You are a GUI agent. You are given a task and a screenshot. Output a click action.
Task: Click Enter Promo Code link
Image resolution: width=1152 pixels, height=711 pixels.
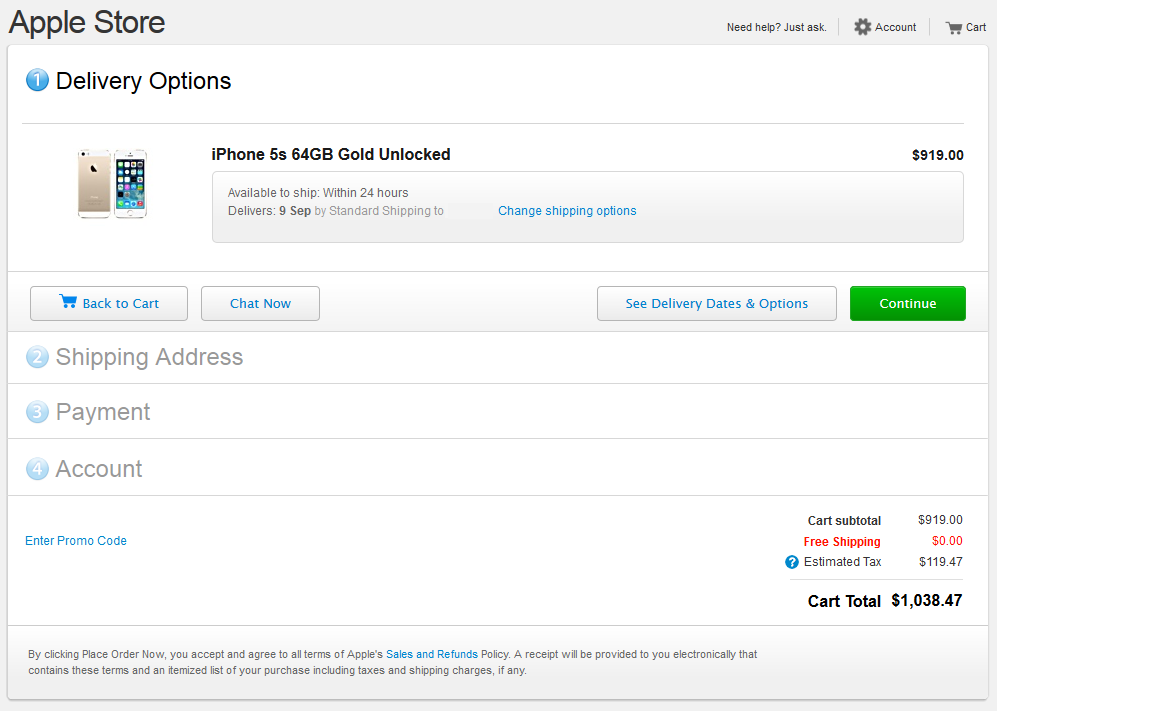click(76, 541)
